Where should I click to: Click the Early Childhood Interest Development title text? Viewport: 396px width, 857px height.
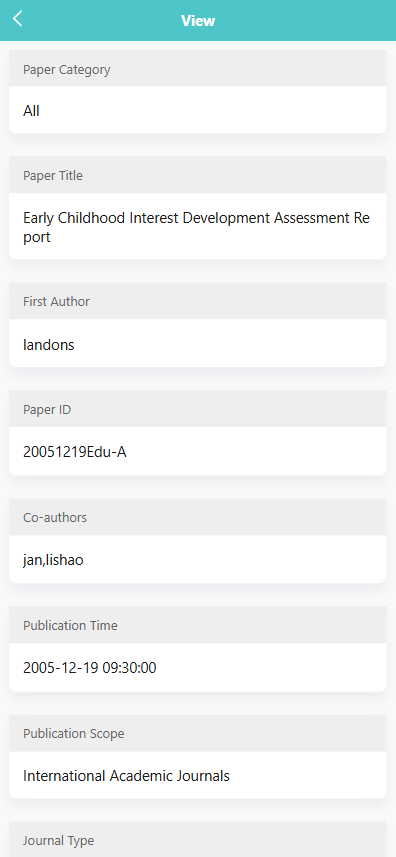pos(196,227)
